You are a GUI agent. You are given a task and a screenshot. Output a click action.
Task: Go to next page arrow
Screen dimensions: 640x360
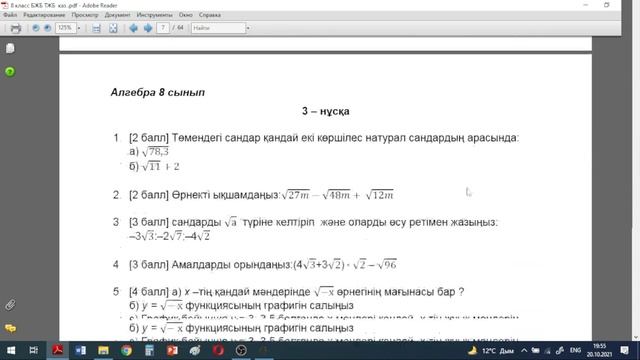[148, 28]
